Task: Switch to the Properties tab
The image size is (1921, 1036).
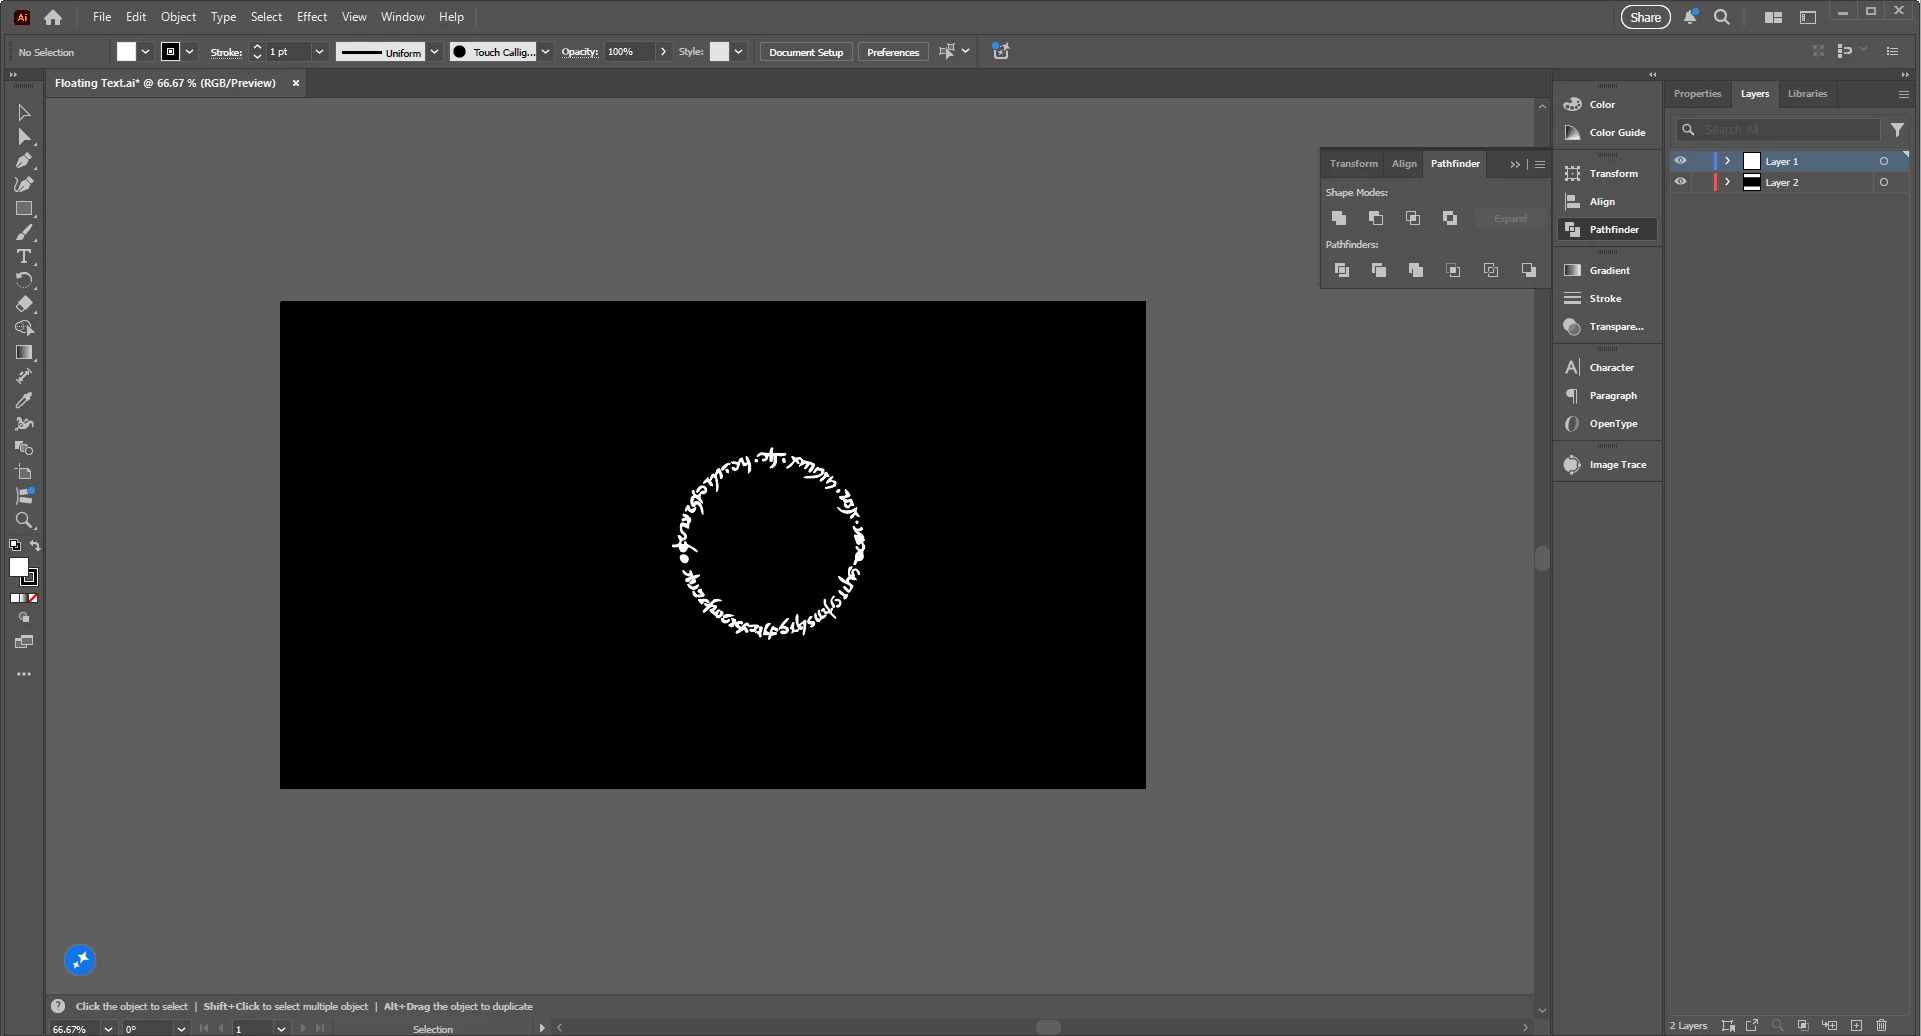Action: [x=1697, y=94]
